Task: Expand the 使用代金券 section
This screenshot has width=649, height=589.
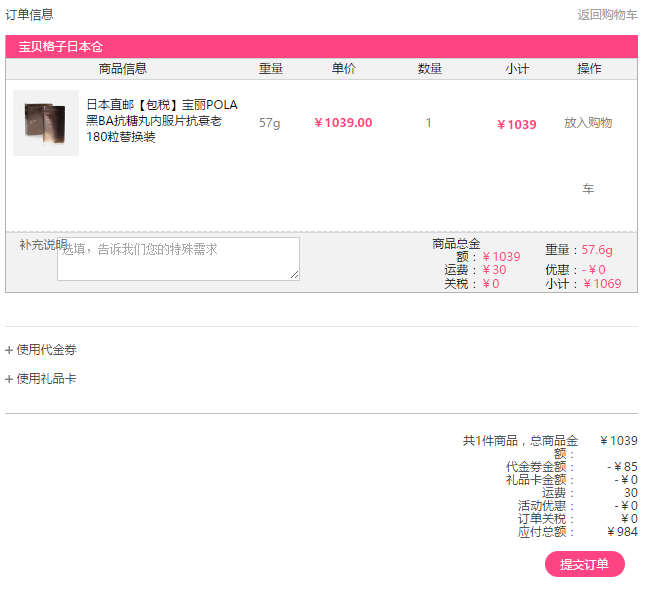Action: (x=41, y=350)
